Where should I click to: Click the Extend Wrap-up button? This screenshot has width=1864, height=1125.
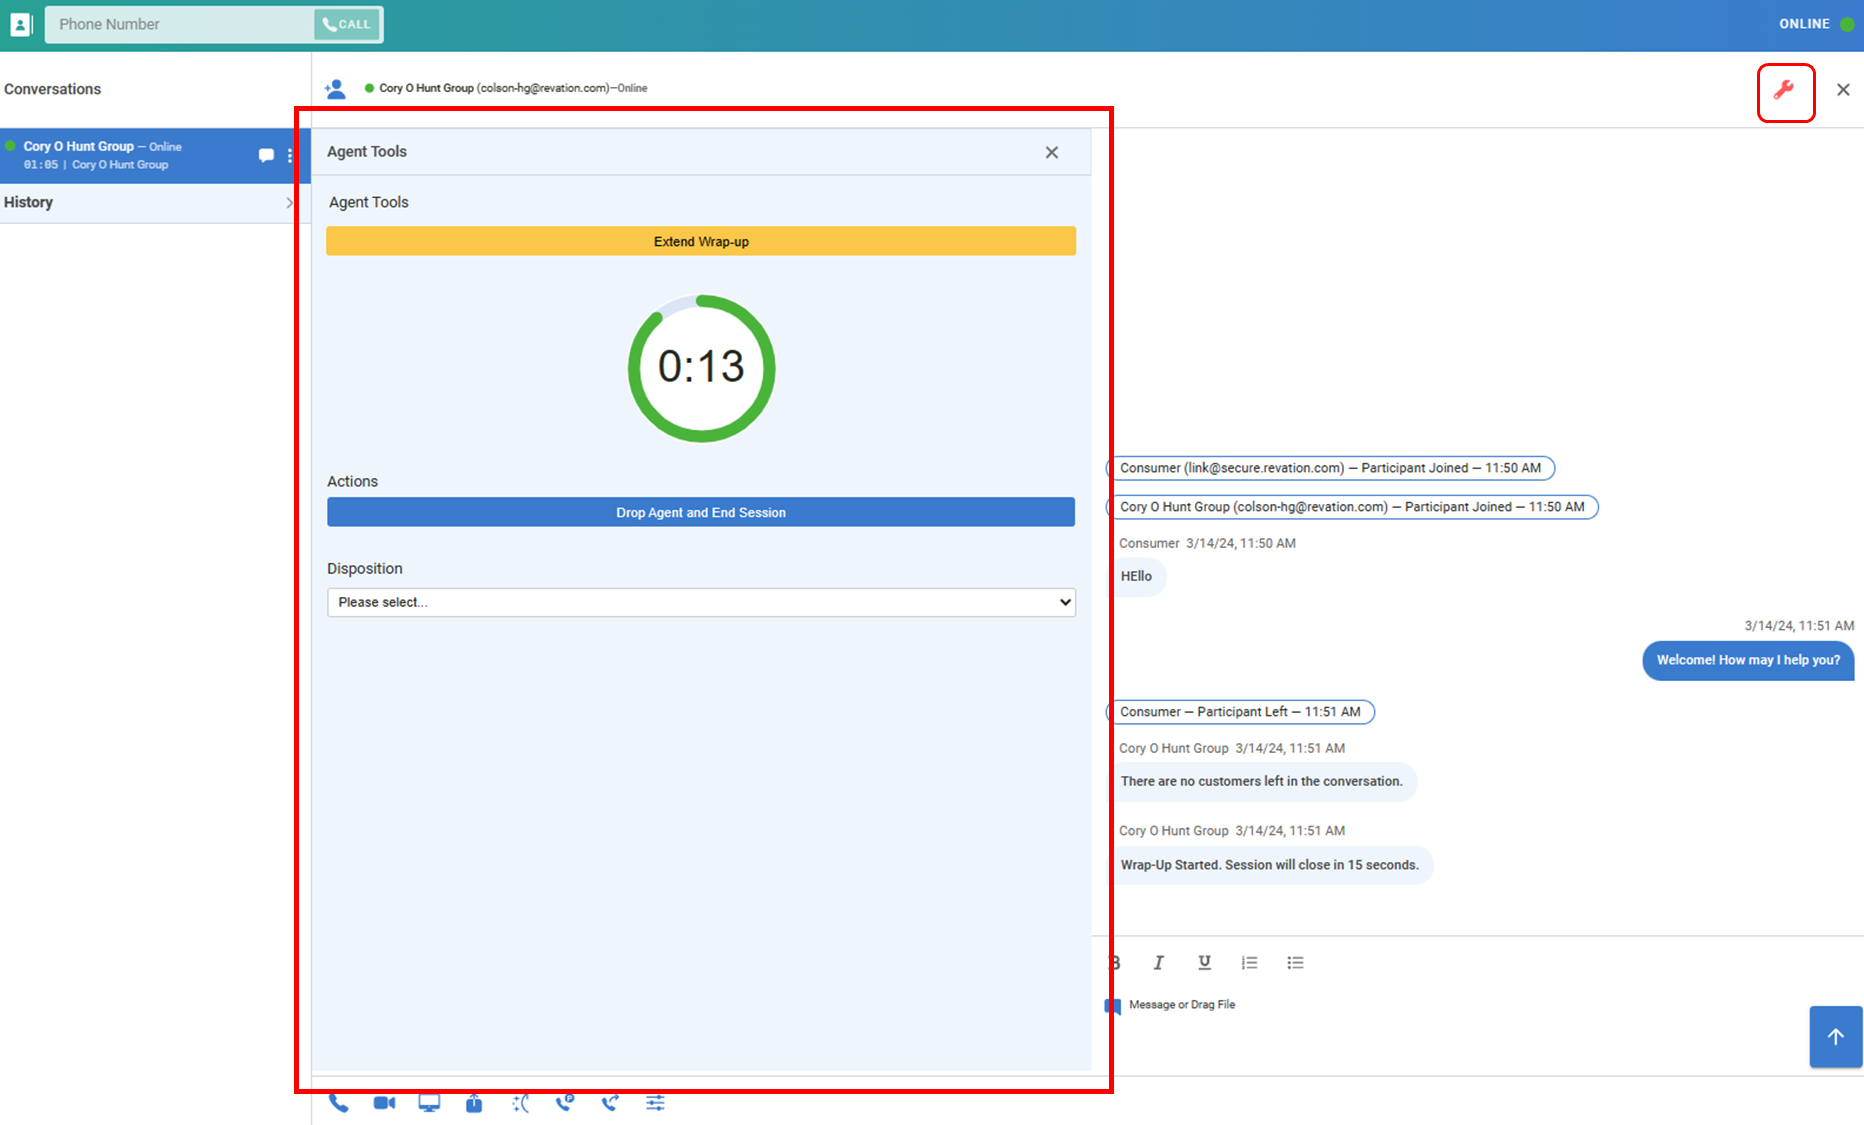point(701,241)
